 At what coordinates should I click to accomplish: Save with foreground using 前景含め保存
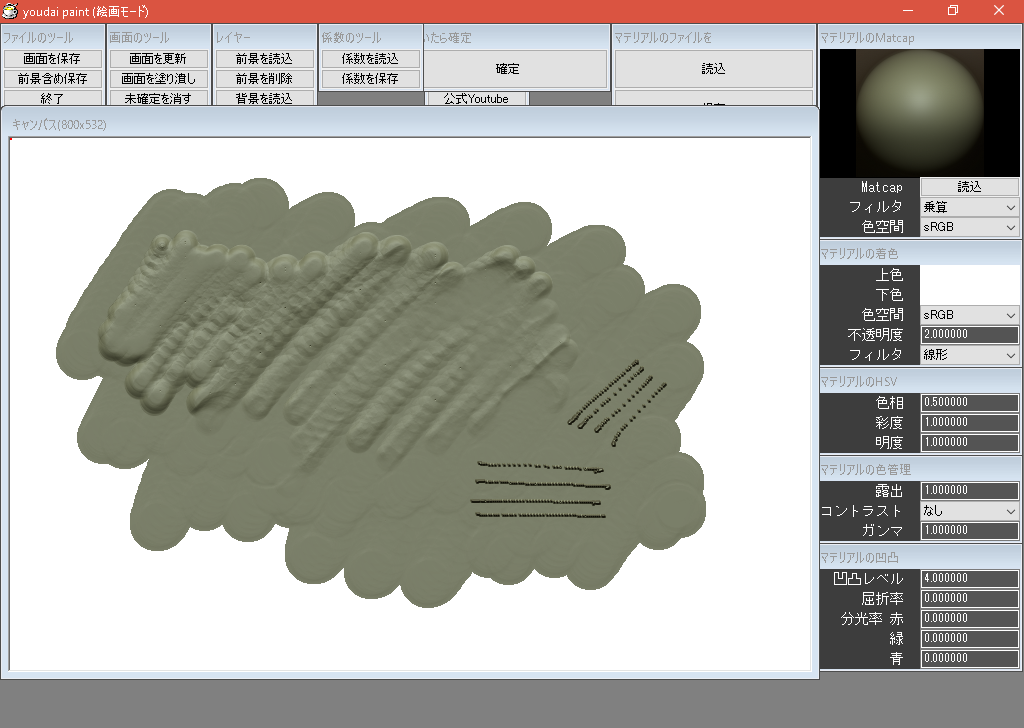tap(55, 78)
